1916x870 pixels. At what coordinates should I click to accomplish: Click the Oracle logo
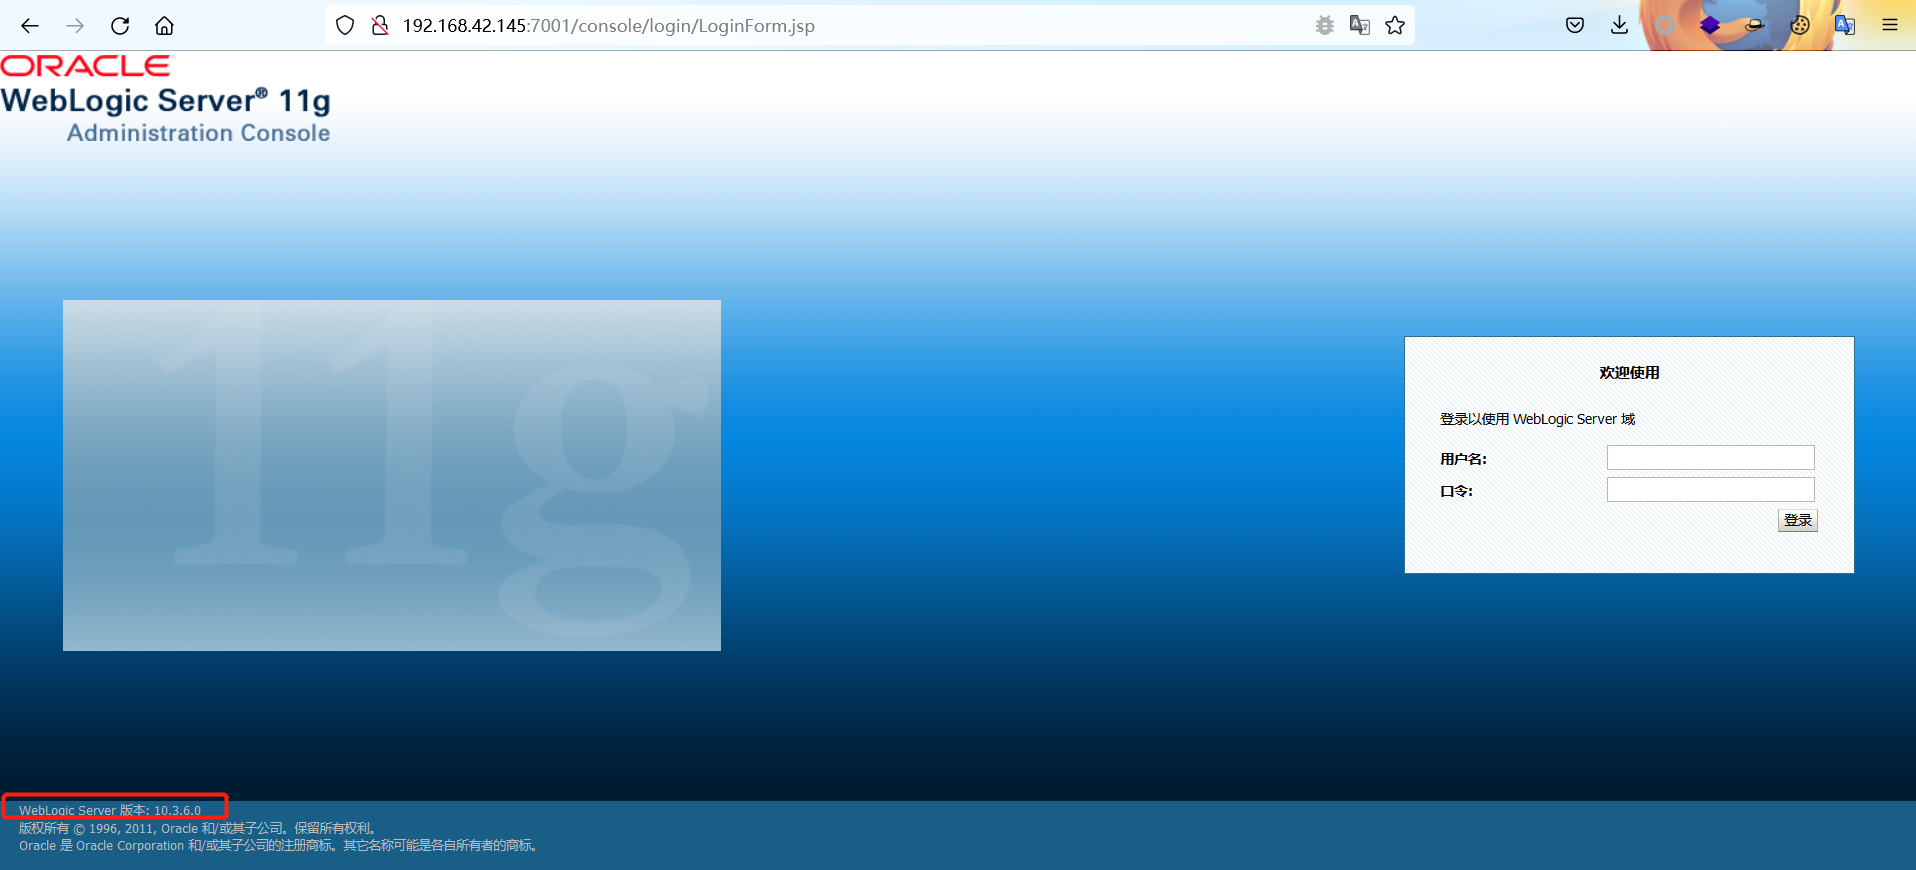86,66
